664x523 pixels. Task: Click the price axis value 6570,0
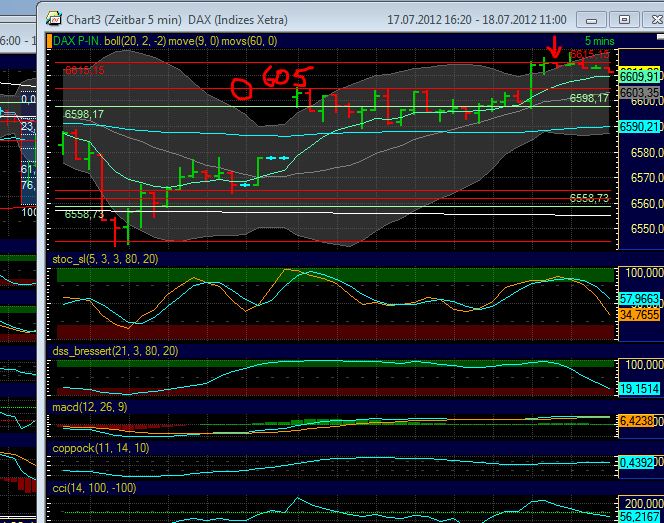pos(647,178)
